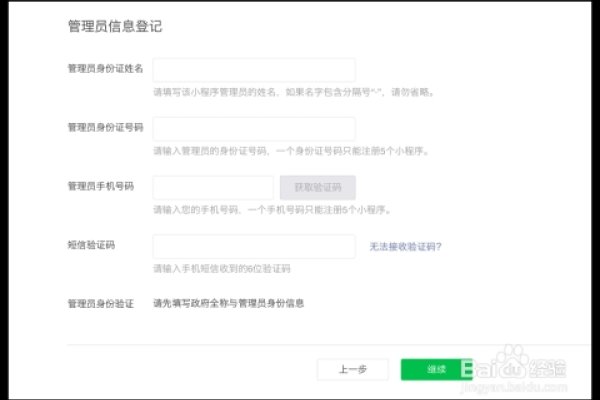Click into the 短信验证码 input field
The width and height of the screenshot is (600, 400).
tap(254, 246)
